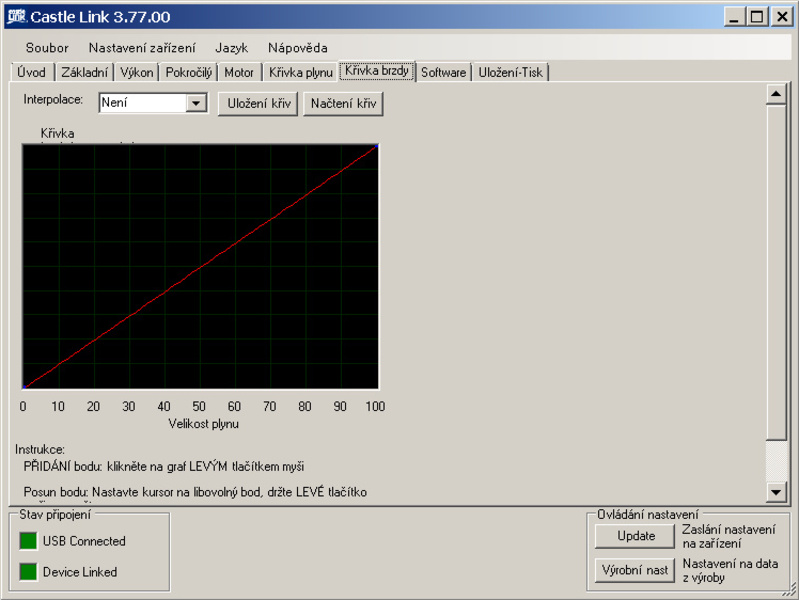This screenshot has height=600, width=799.
Task: Click the brake curve graph to add a point
Action: 200,266
